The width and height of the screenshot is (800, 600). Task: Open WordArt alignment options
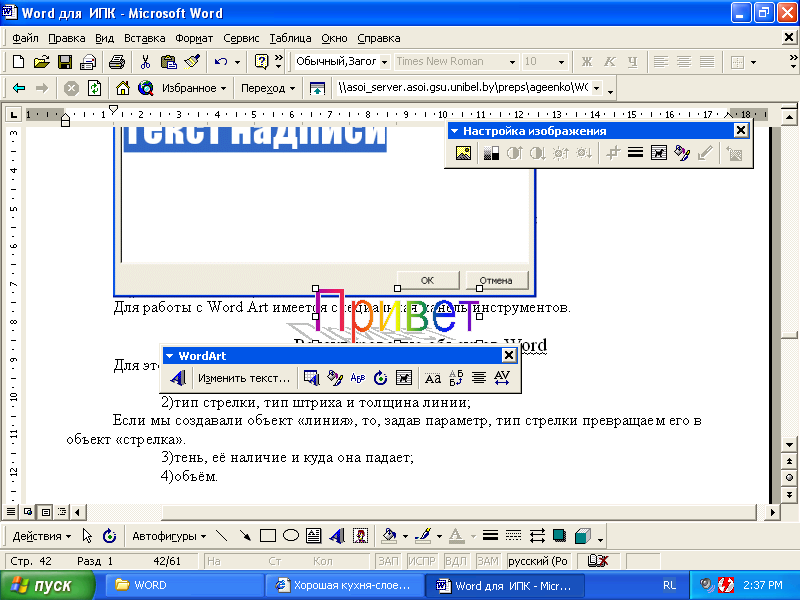pyautogui.click(x=479, y=378)
